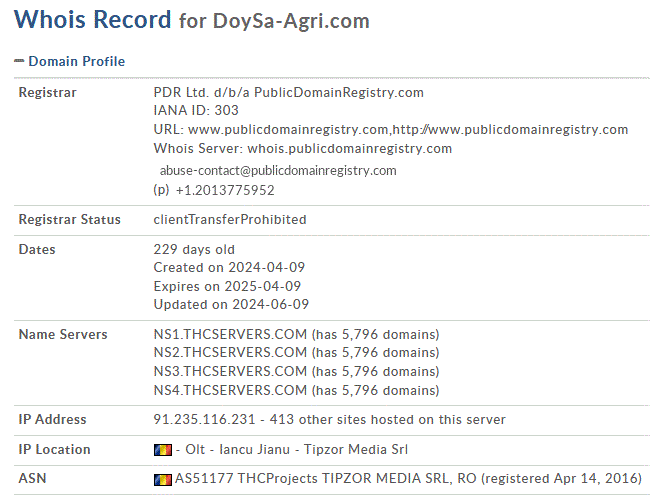Click Whois Server: whois.publicdomainregistry.com line
Screen dimensions: 651x500
pyautogui.click(x=303, y=148)
